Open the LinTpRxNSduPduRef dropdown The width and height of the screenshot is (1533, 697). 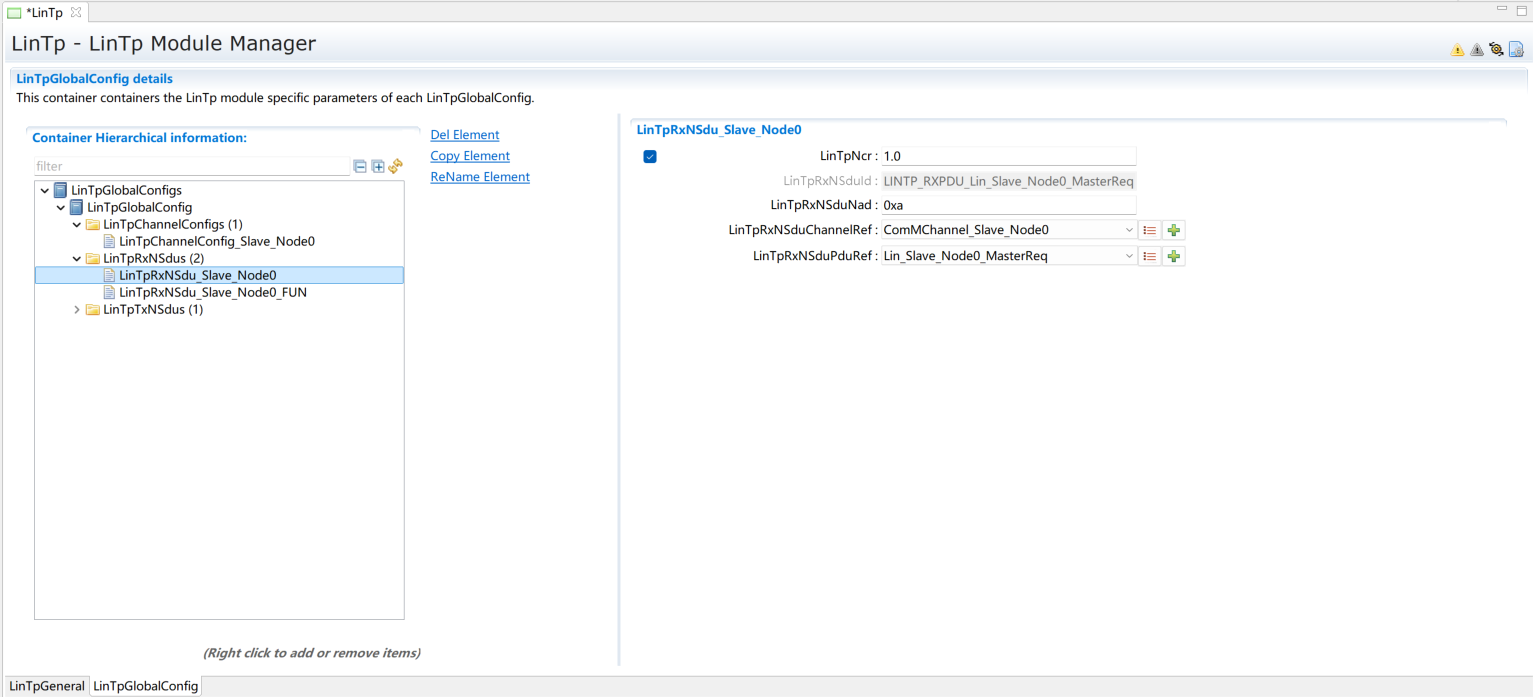click(x=1129, y=256)
